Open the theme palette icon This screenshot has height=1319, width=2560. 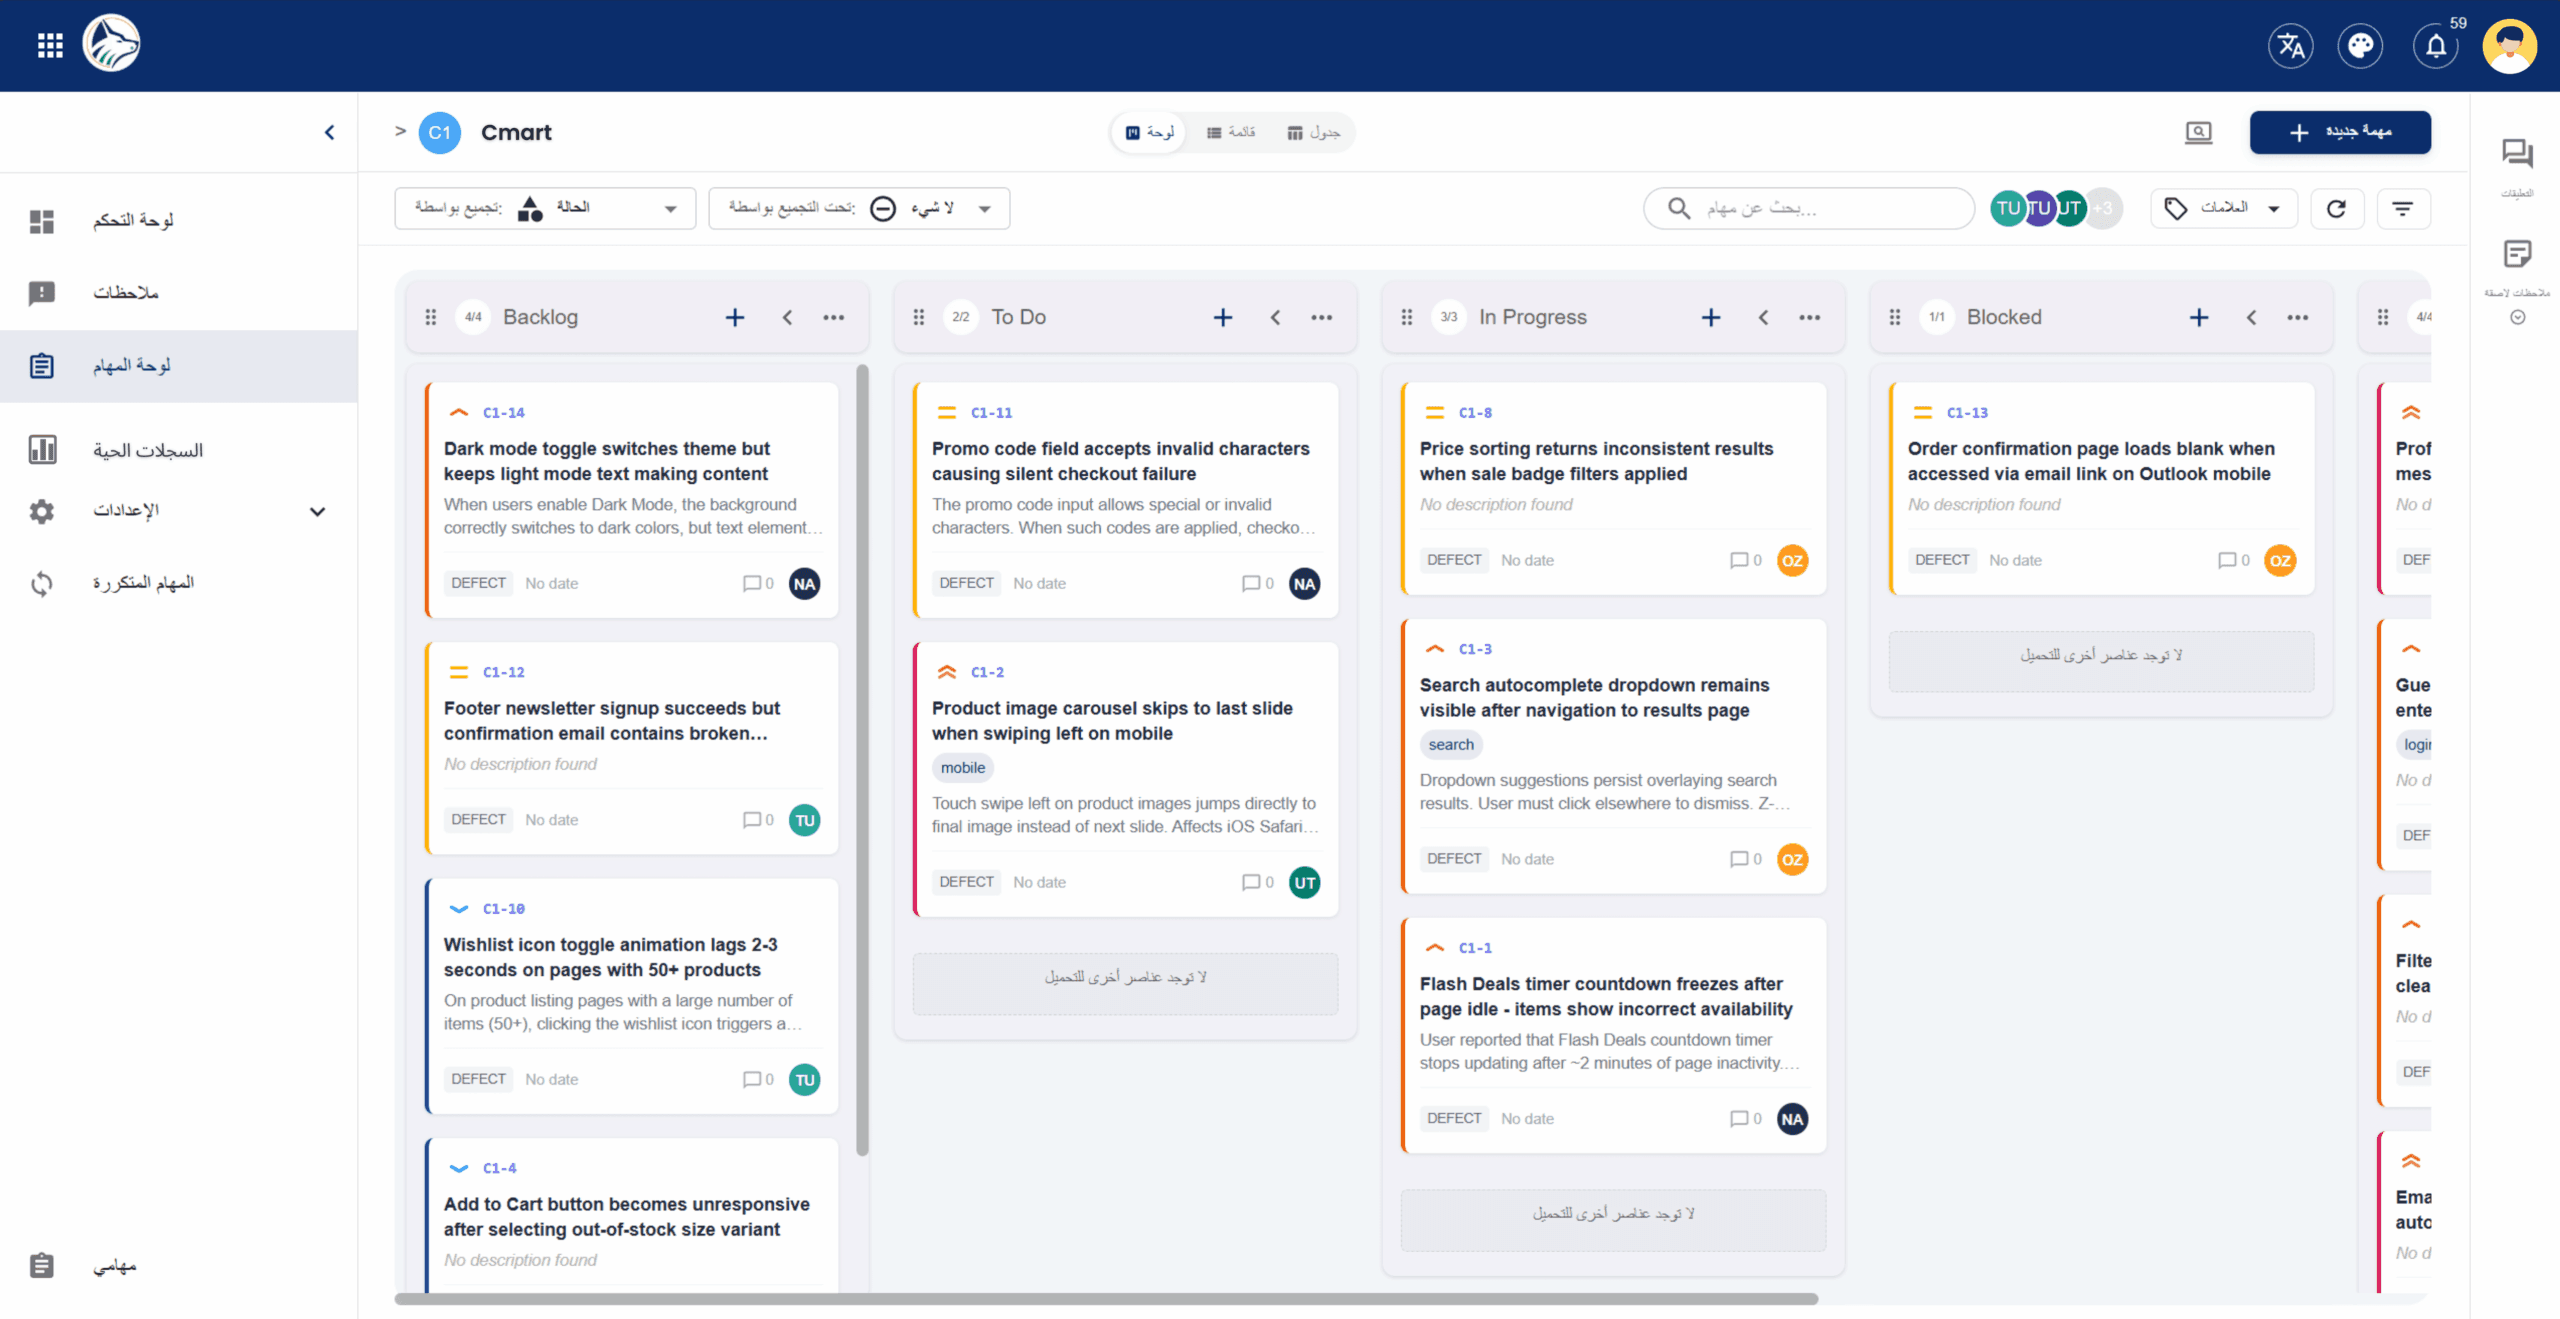2360,45
